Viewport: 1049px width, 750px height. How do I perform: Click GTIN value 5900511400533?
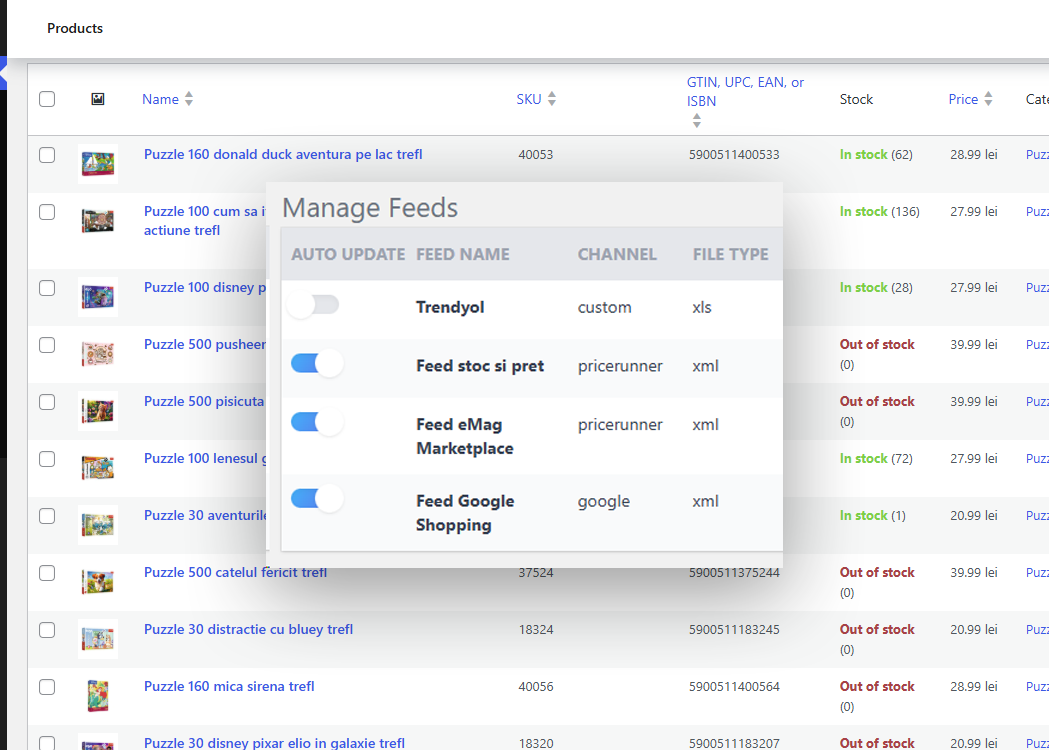coord(734,155)
